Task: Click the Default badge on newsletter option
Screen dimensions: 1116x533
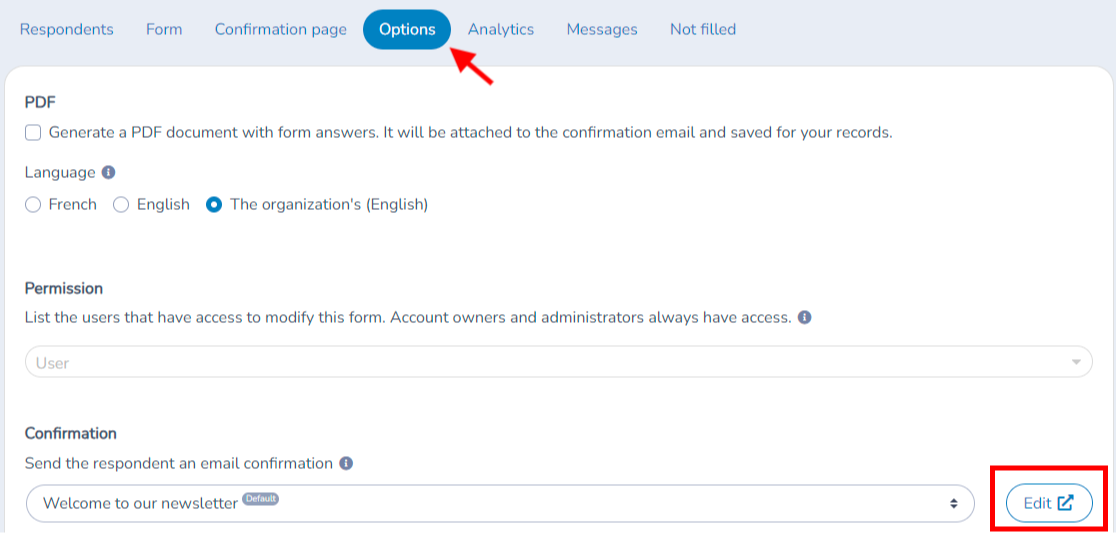Action: pyautogui.click(x=260, y=498)
